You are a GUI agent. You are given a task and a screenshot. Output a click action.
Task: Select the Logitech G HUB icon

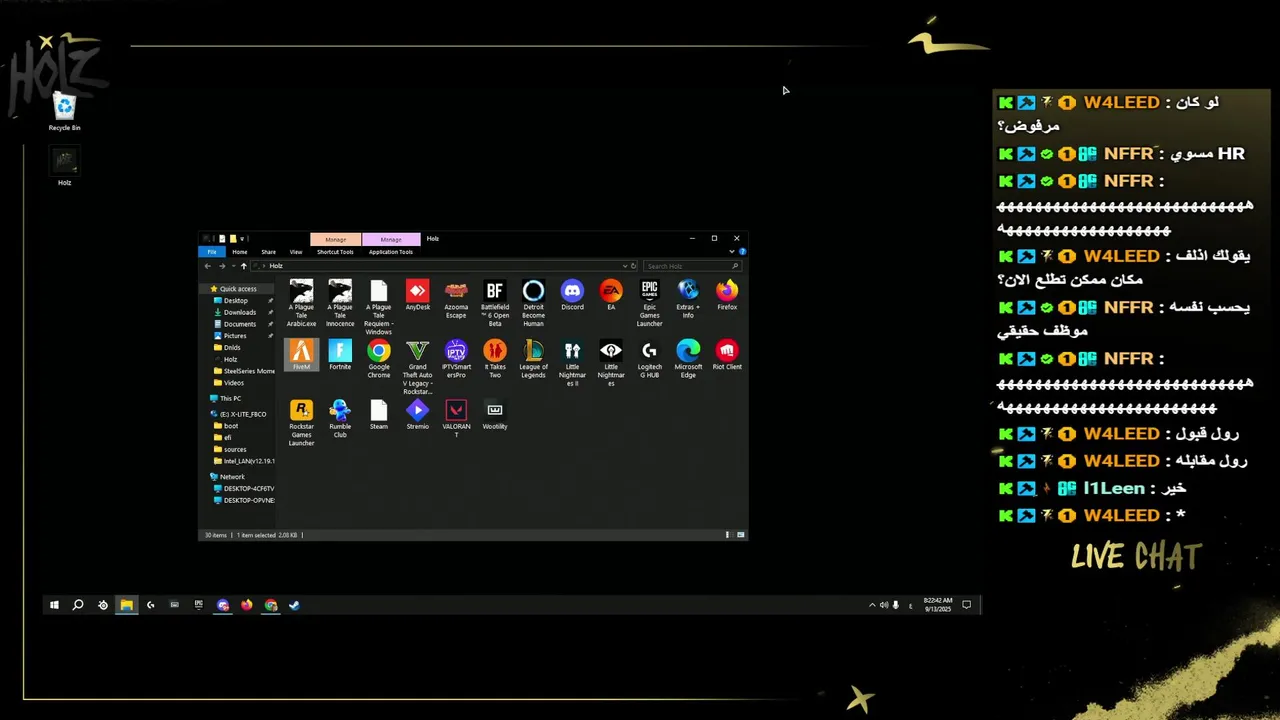(650, 358)
